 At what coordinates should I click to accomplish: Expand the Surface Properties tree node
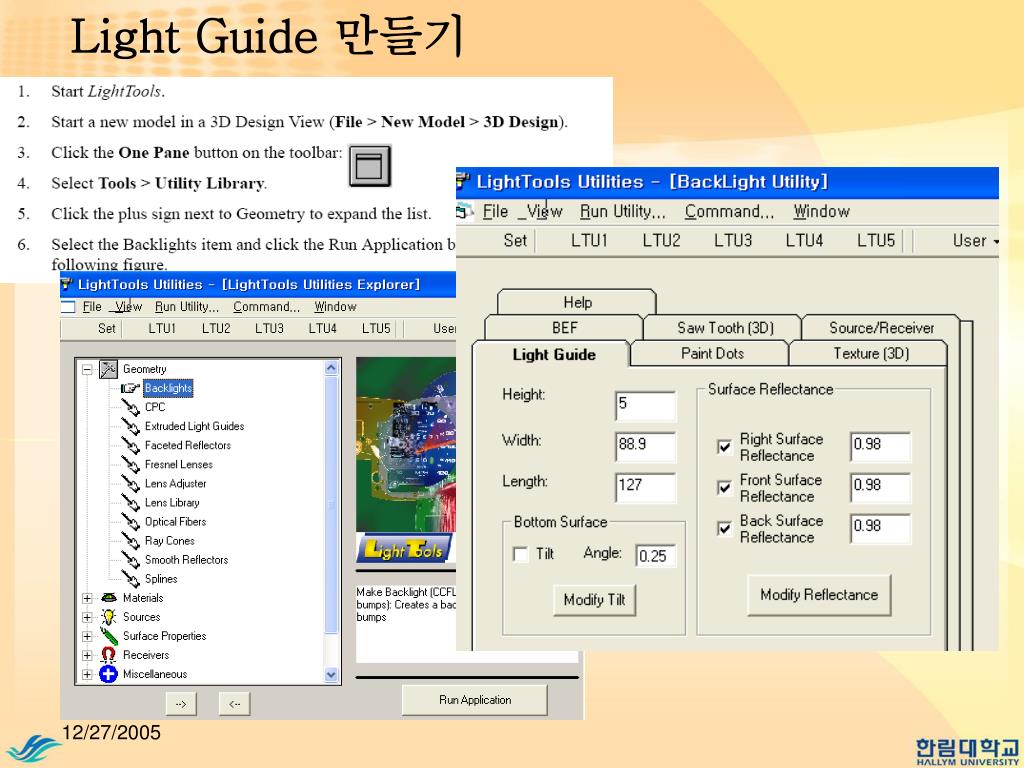[87, 636]
